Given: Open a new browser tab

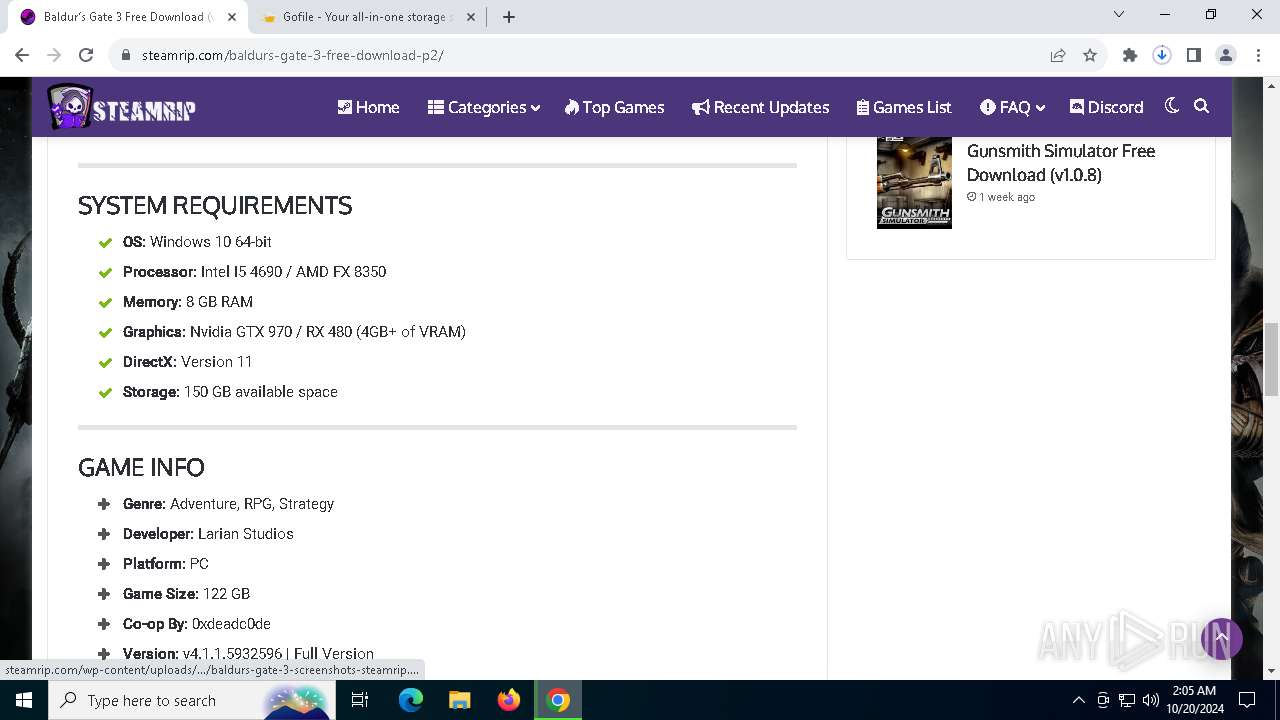Looking at the screenshot, I should (x=509, y=17).
